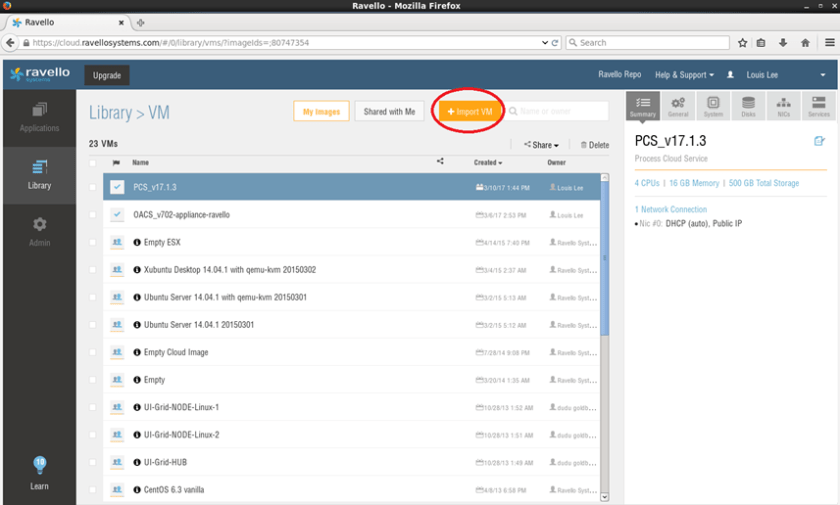This screenshot has height=505, width=840.
Task: Click the Learn icon in sidebar
Action: coord(39,472)
